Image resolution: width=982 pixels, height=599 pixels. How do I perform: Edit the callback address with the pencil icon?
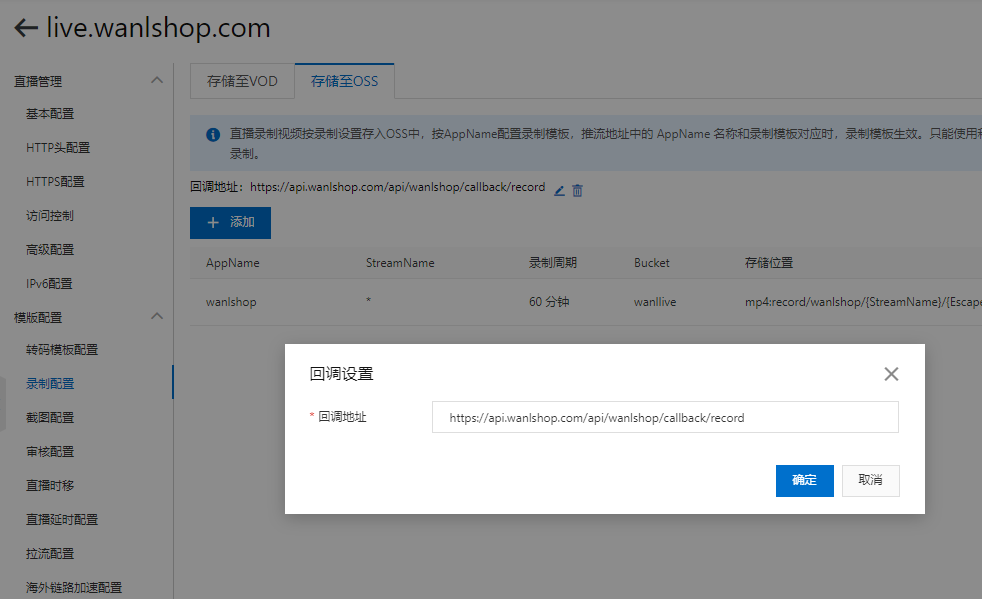(x=559, y=190)
